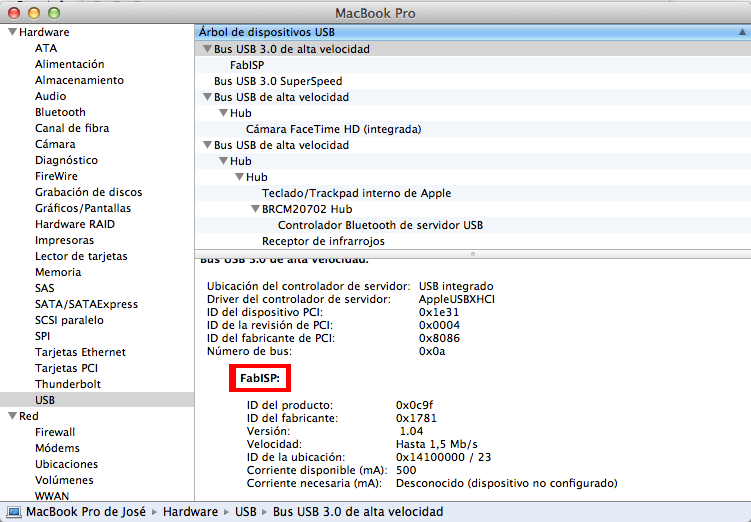
Task: Select FabISP in the USB device tree
Action: click(x=473, y=65)
